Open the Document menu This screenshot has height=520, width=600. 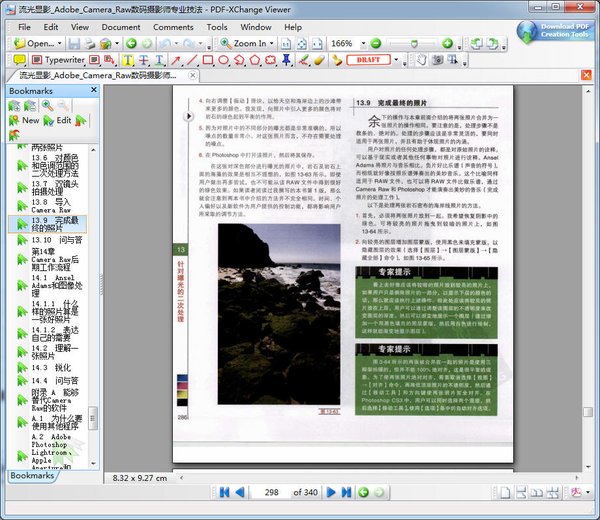(x=121, y=27)
